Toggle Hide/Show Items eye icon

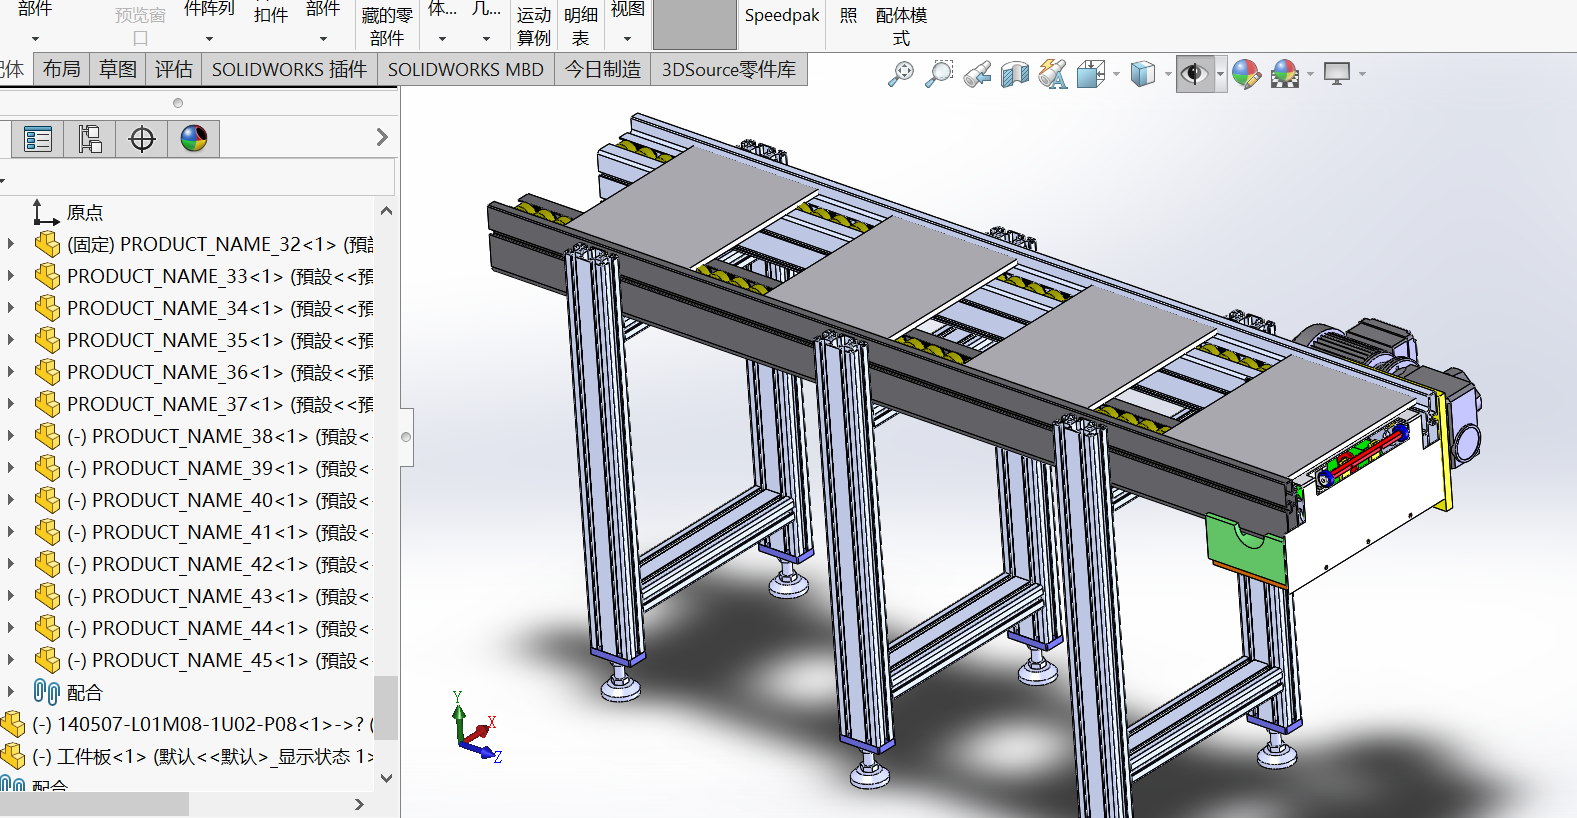pyautogui.click(x=1194, y=74)
